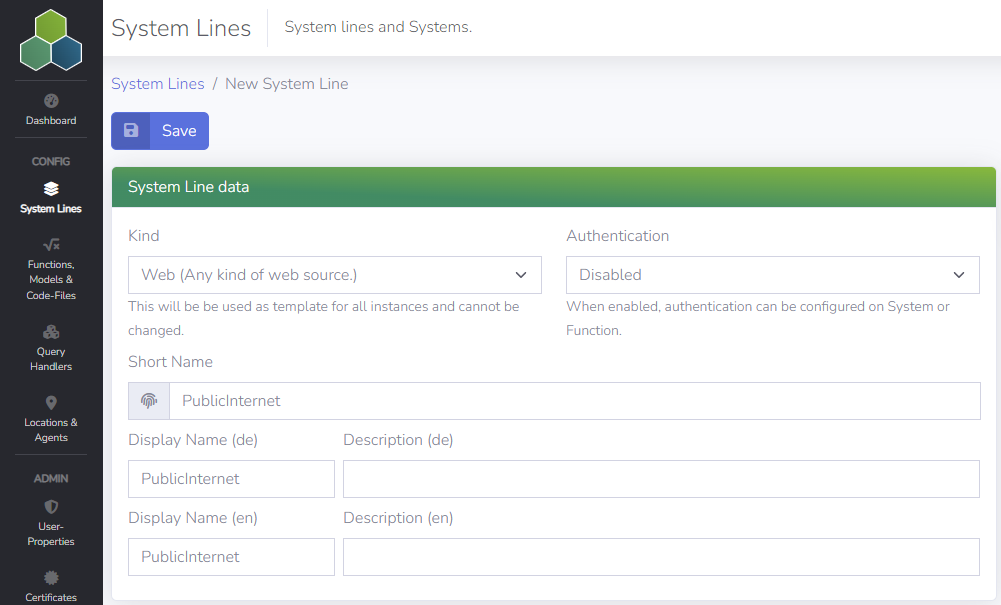Open the Kind dropdown
Viewport: 1001px width, 605px height.
click(x=334, y=274)
